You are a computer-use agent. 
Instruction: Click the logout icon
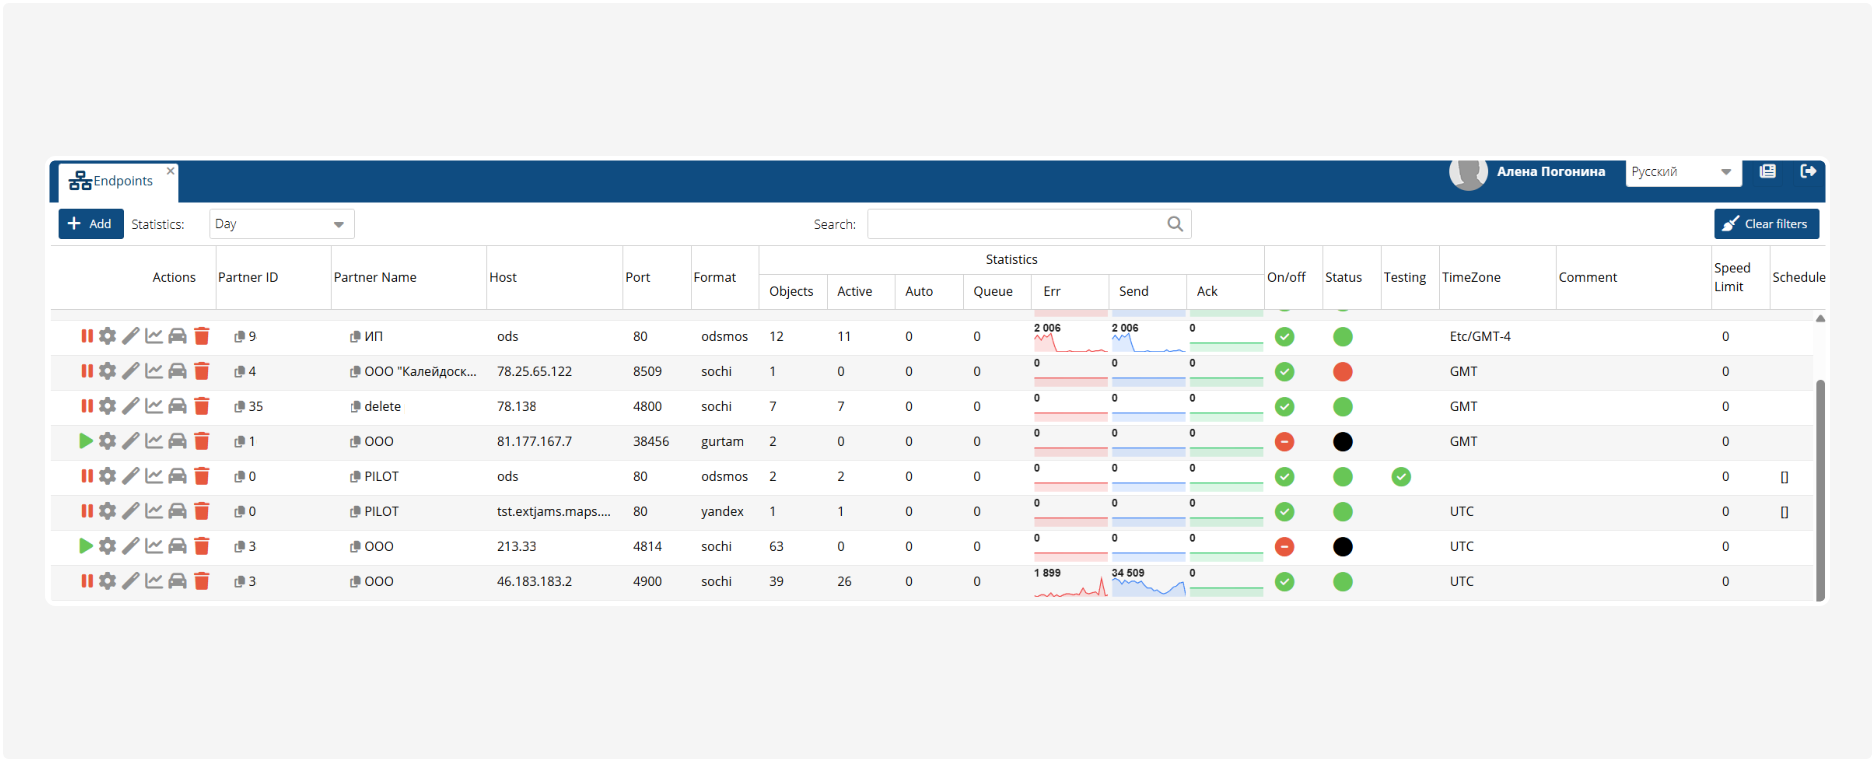1808,171
